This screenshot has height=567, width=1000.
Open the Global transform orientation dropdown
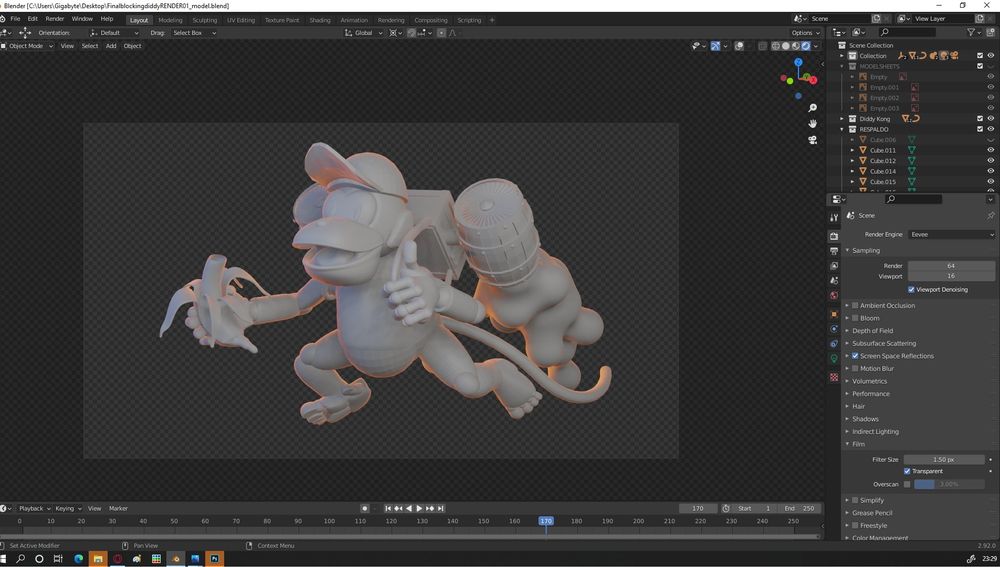(364, 33)
